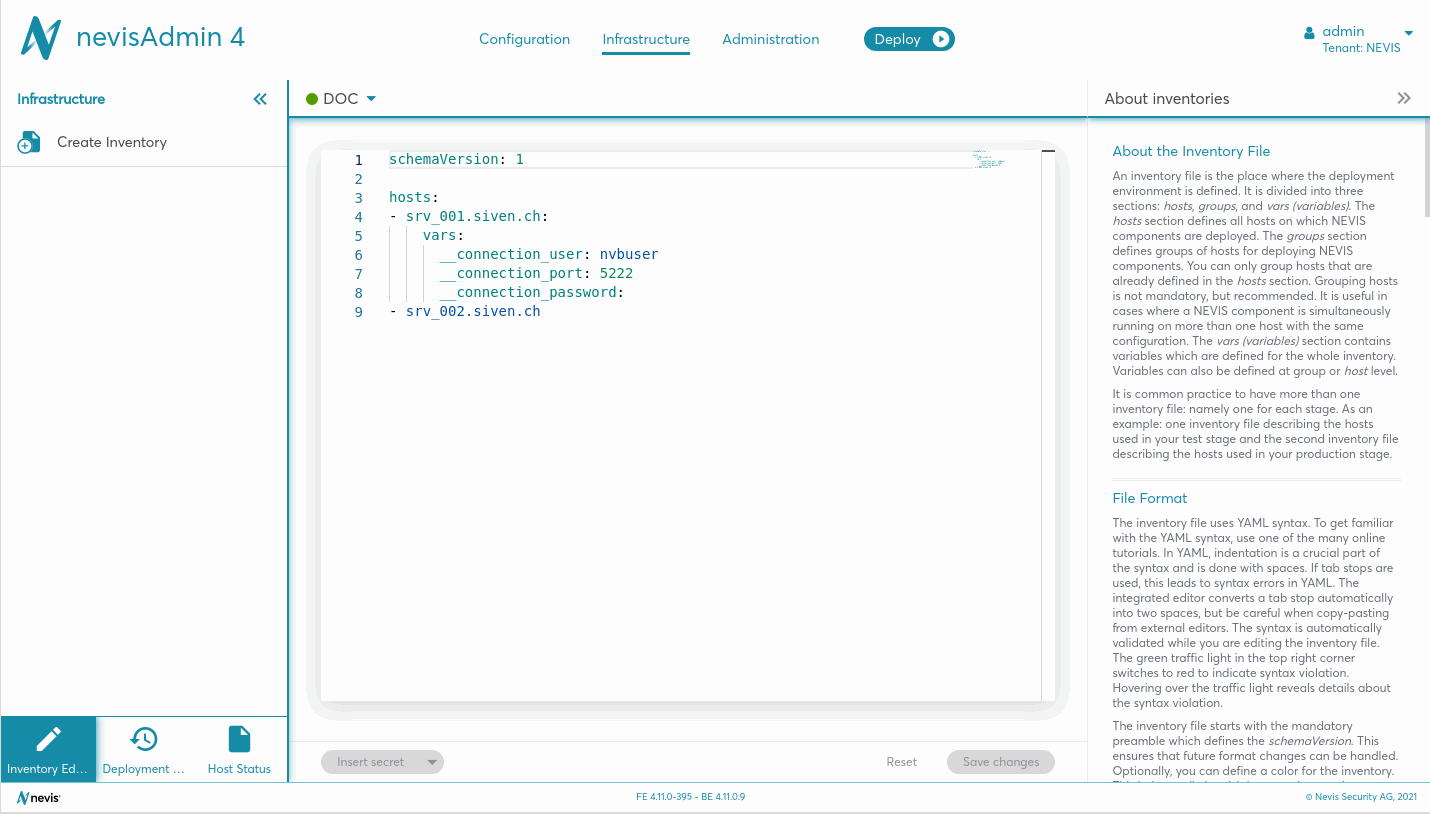This screenshot has height=814, width=1430.
Task: Open the Host Status document icon
Action: (x=239, y=740)
